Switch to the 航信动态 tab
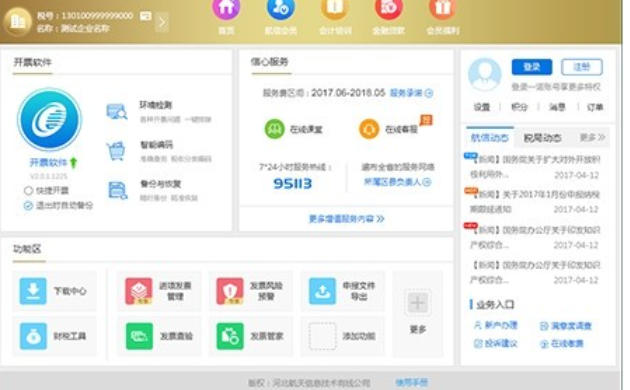 tap(490, 138)
